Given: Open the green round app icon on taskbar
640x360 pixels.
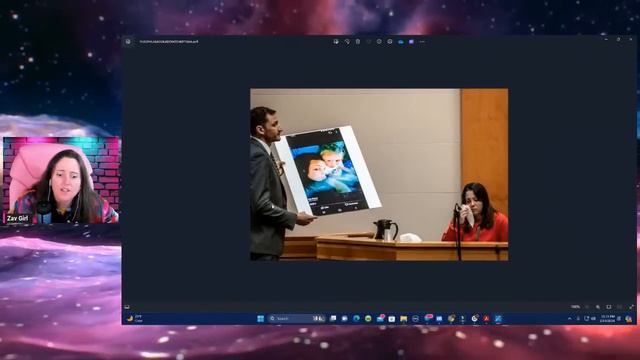Looking at the screenshot, I should point(368,318).
